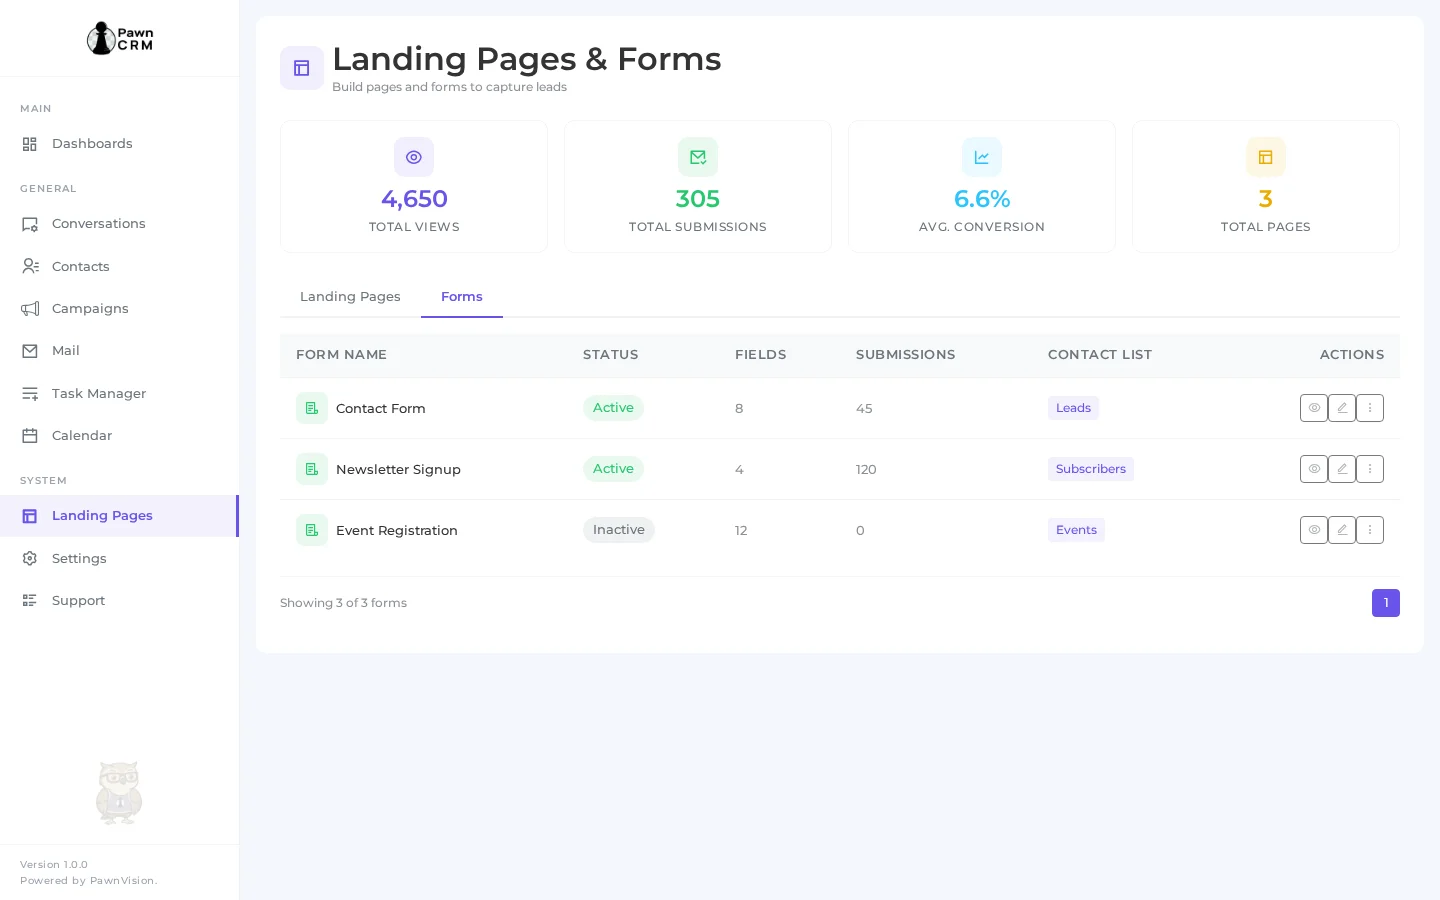The height and width of the screenshot is (900, 1440).
Task: Open Campaigns from the left navigation
Action: pos(90,308)
